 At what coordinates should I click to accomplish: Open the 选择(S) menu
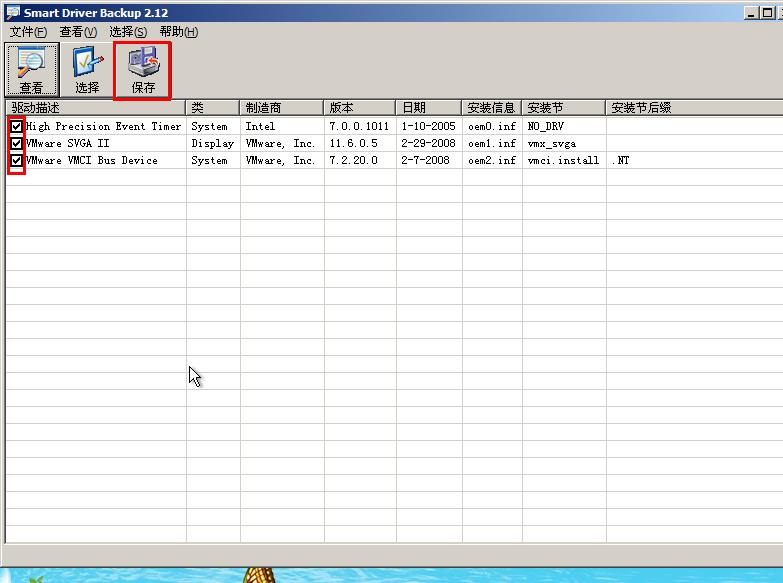pyautogui.click(x=128, y=32)
